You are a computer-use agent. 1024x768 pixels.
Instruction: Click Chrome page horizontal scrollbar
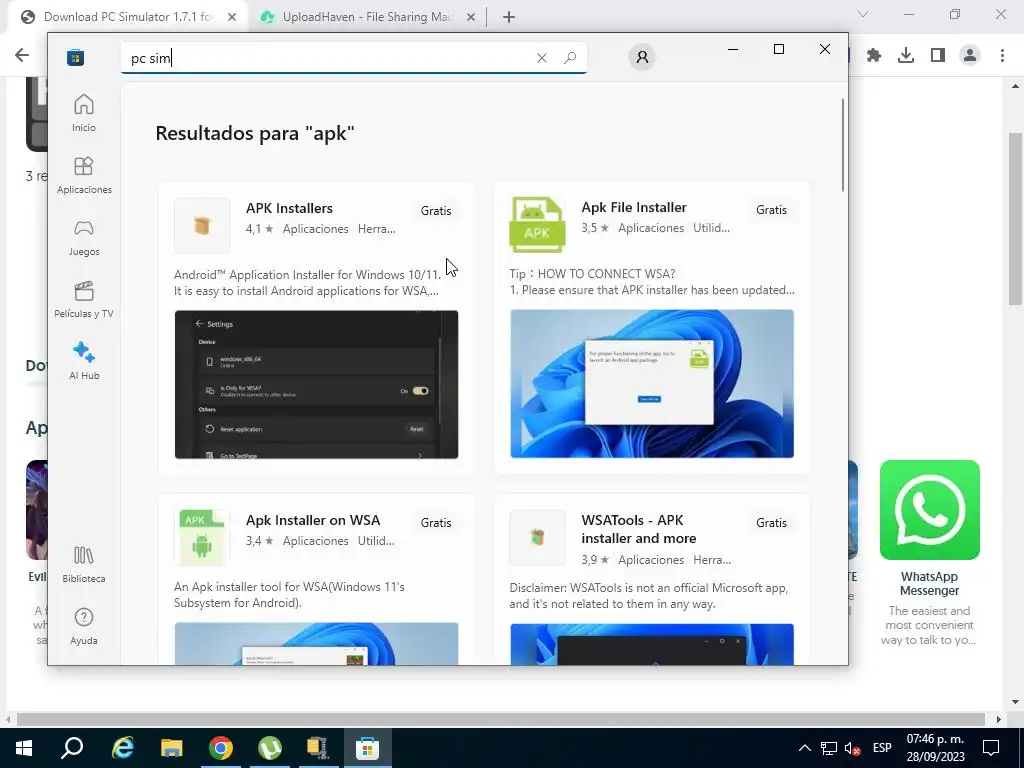500,719
